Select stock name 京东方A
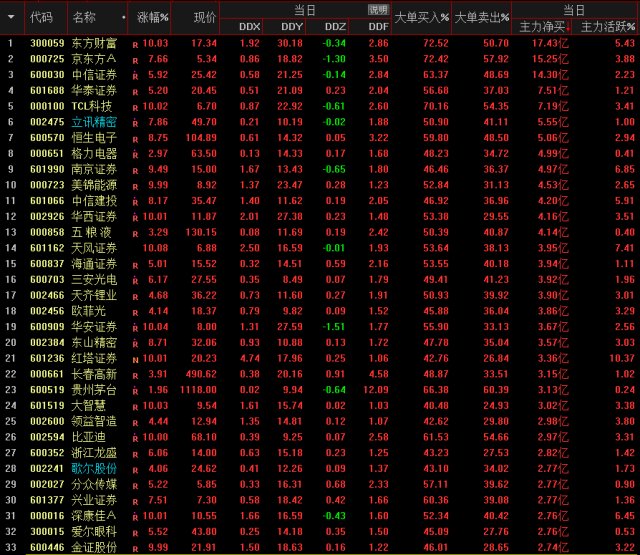Image resolution: width=640 pixels, height=555 pixels. pos(94,59)
